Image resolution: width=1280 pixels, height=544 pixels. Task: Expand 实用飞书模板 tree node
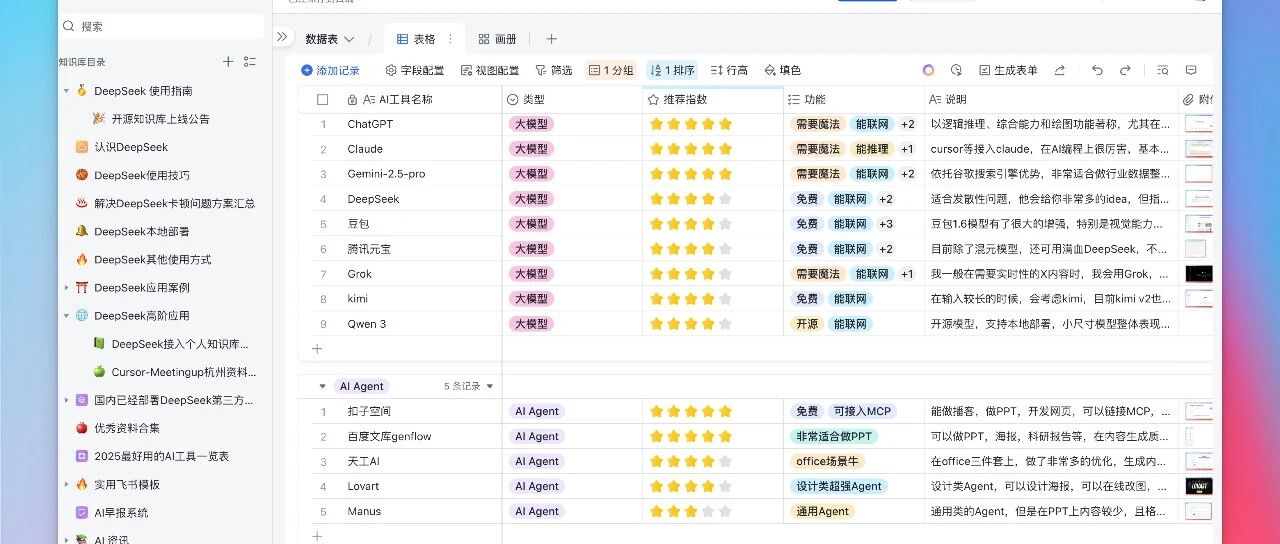(66, 484)
